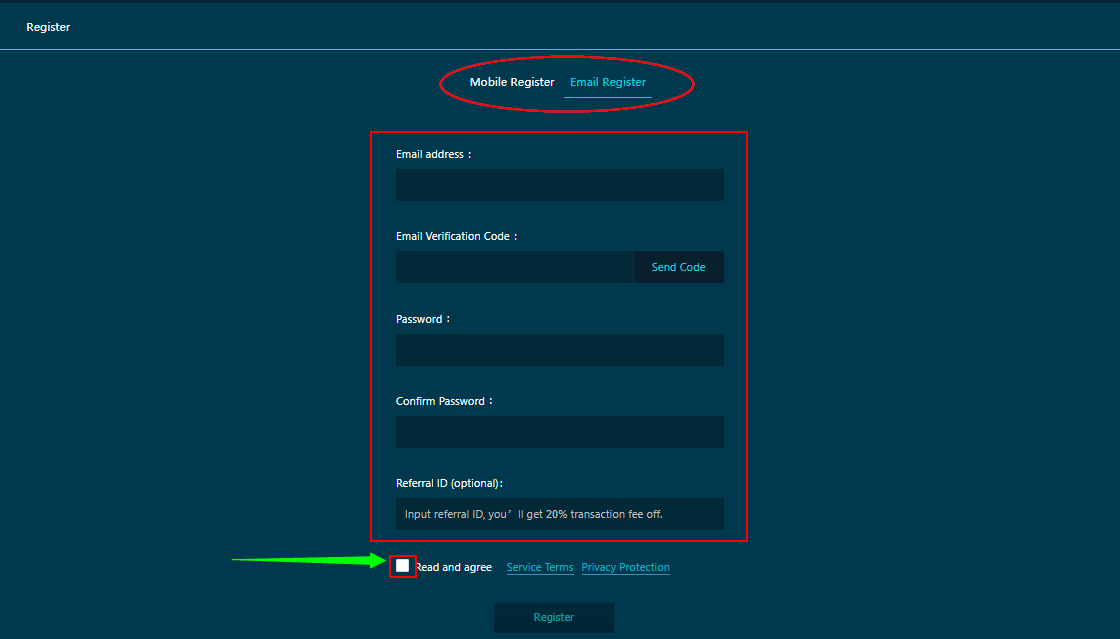Screen dimensions: 1120x639
Task: Click the Referral ID optional field
Action: [559, 514]
